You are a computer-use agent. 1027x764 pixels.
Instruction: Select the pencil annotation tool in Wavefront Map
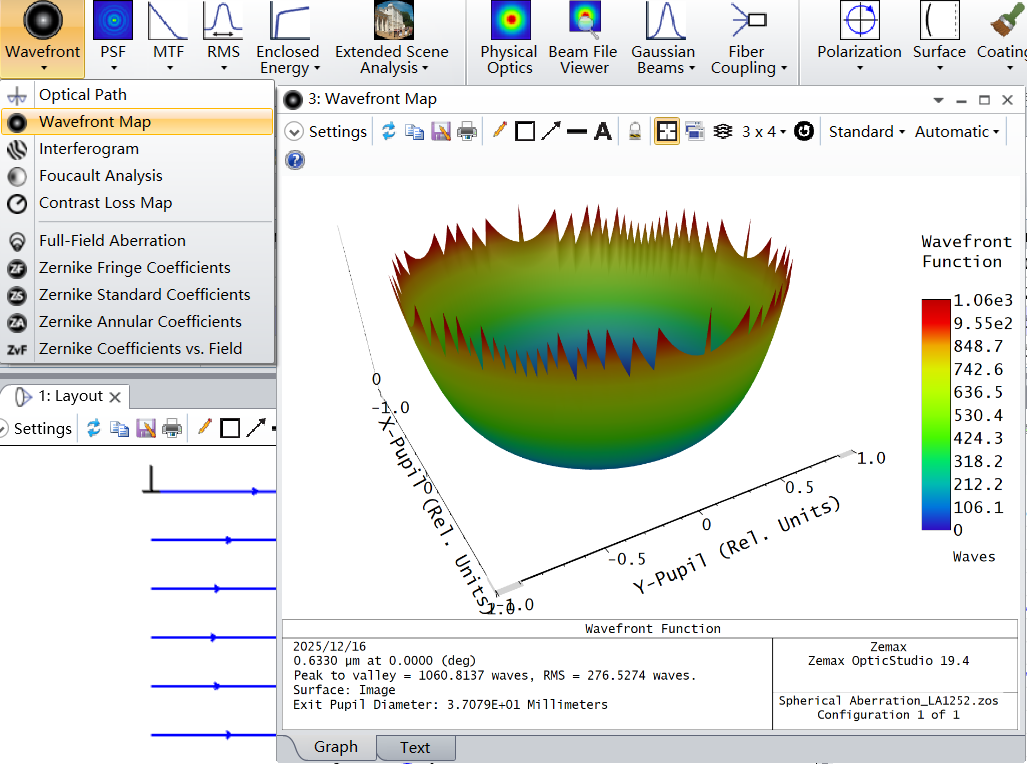coord(500,130)
